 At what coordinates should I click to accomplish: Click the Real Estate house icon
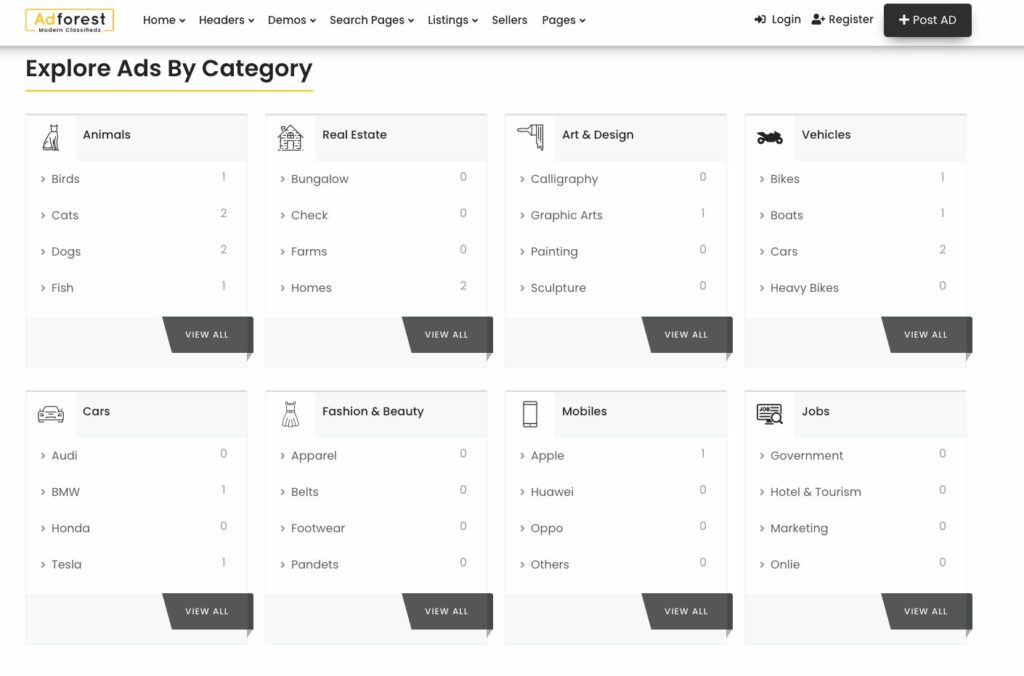click(290, 137)
